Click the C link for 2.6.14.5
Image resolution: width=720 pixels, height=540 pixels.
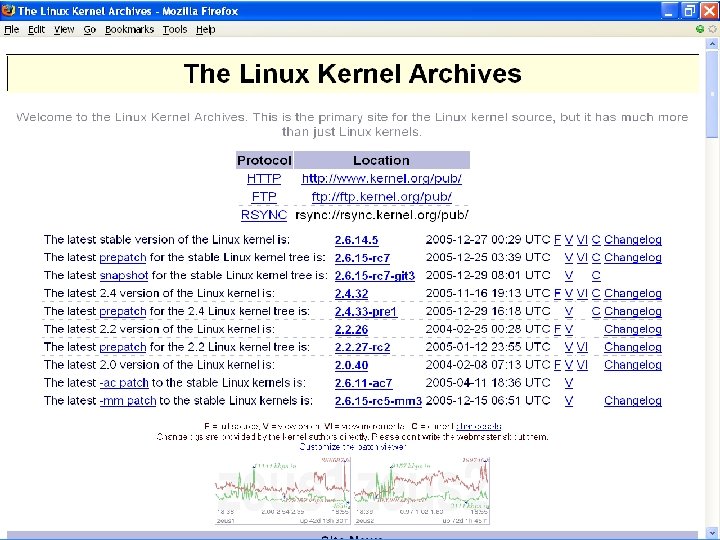(596, 240)
